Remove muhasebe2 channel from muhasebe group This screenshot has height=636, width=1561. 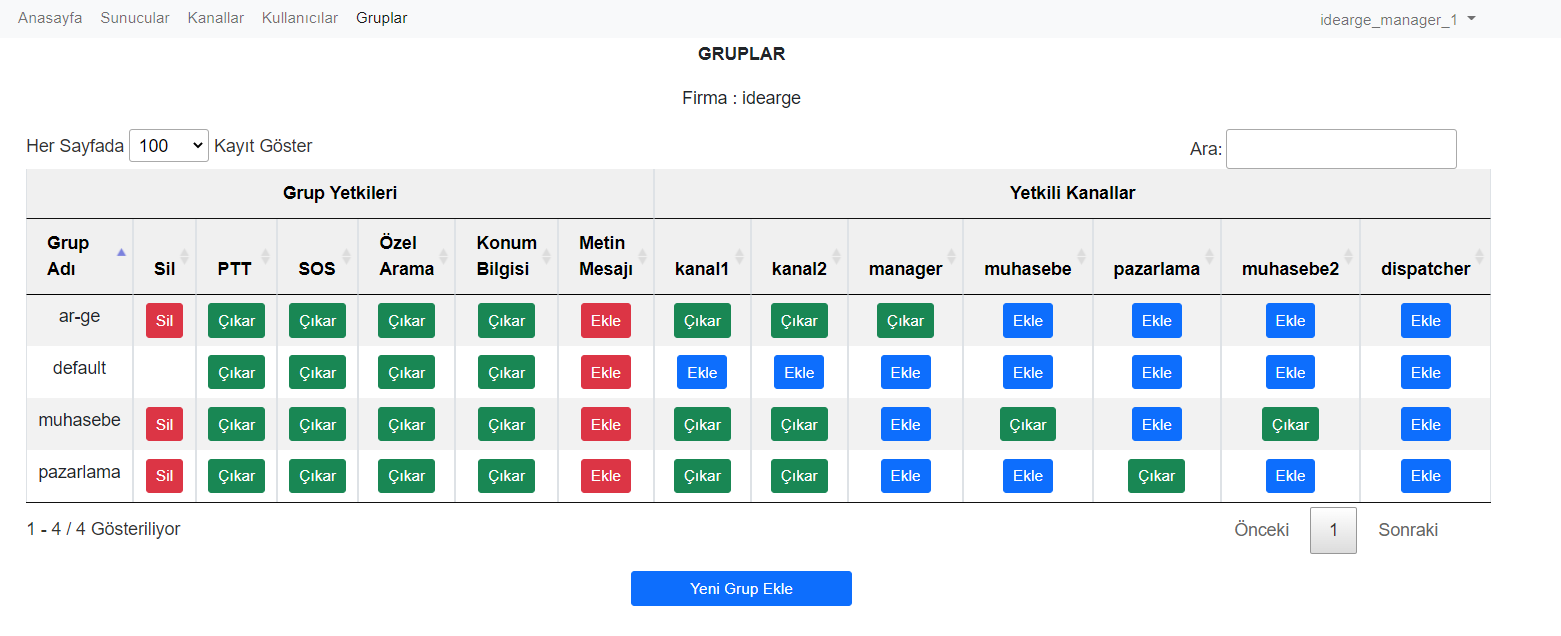click(x=1291, y=425)
